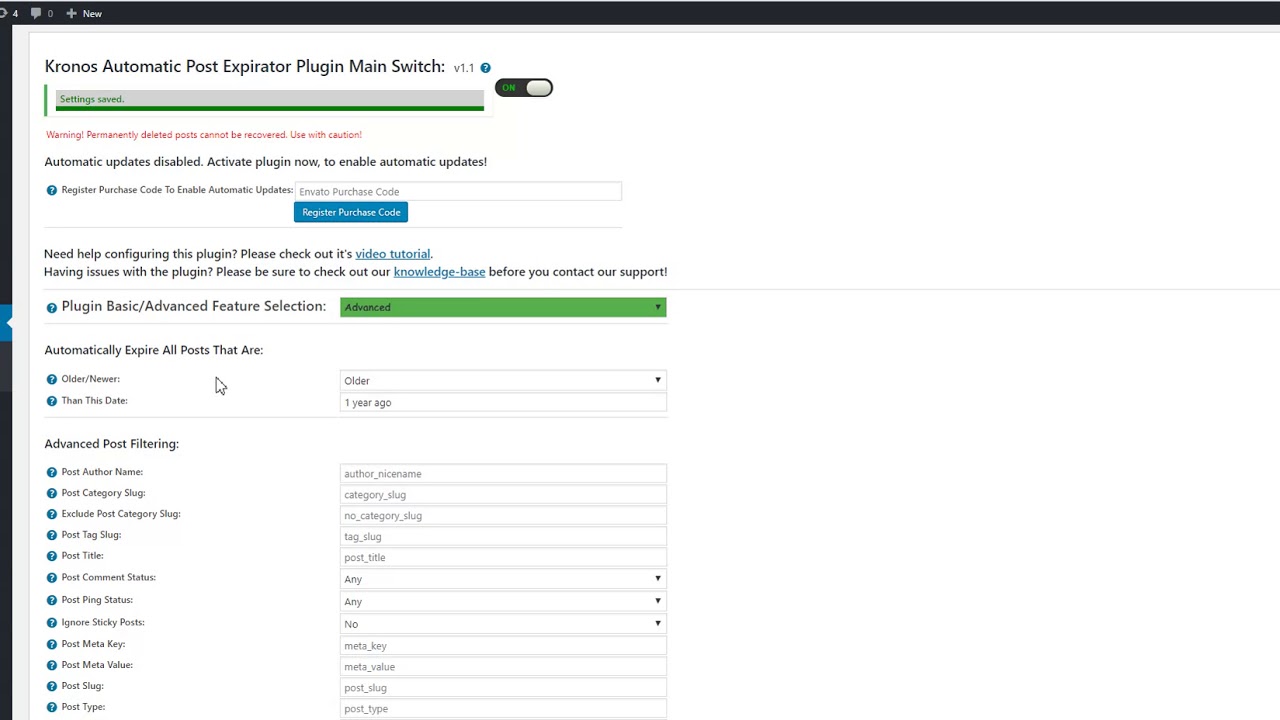
Task: Open the video tutorial link
Action: (392, 254)
